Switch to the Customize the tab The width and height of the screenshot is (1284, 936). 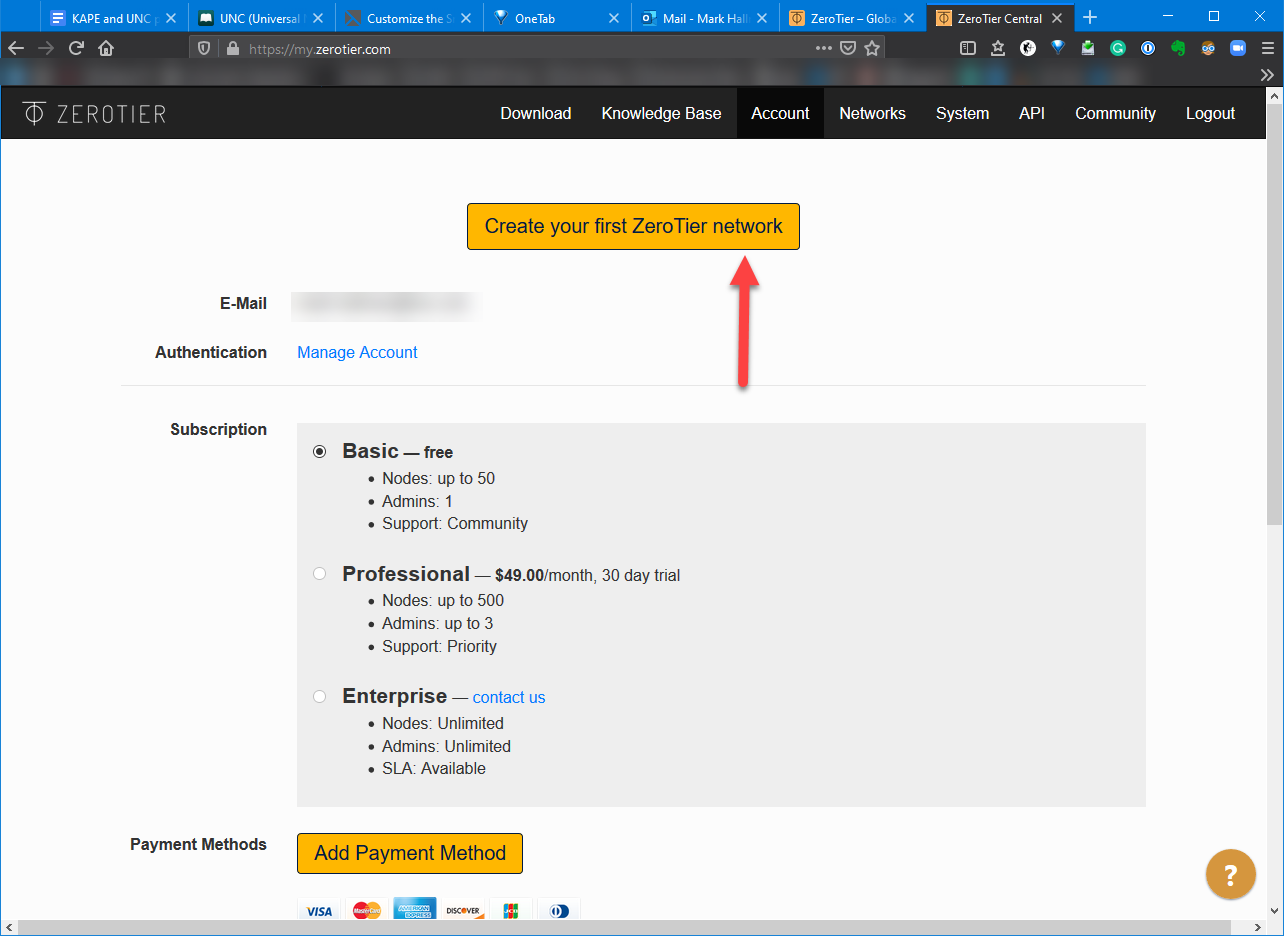[x=407, y=18]
